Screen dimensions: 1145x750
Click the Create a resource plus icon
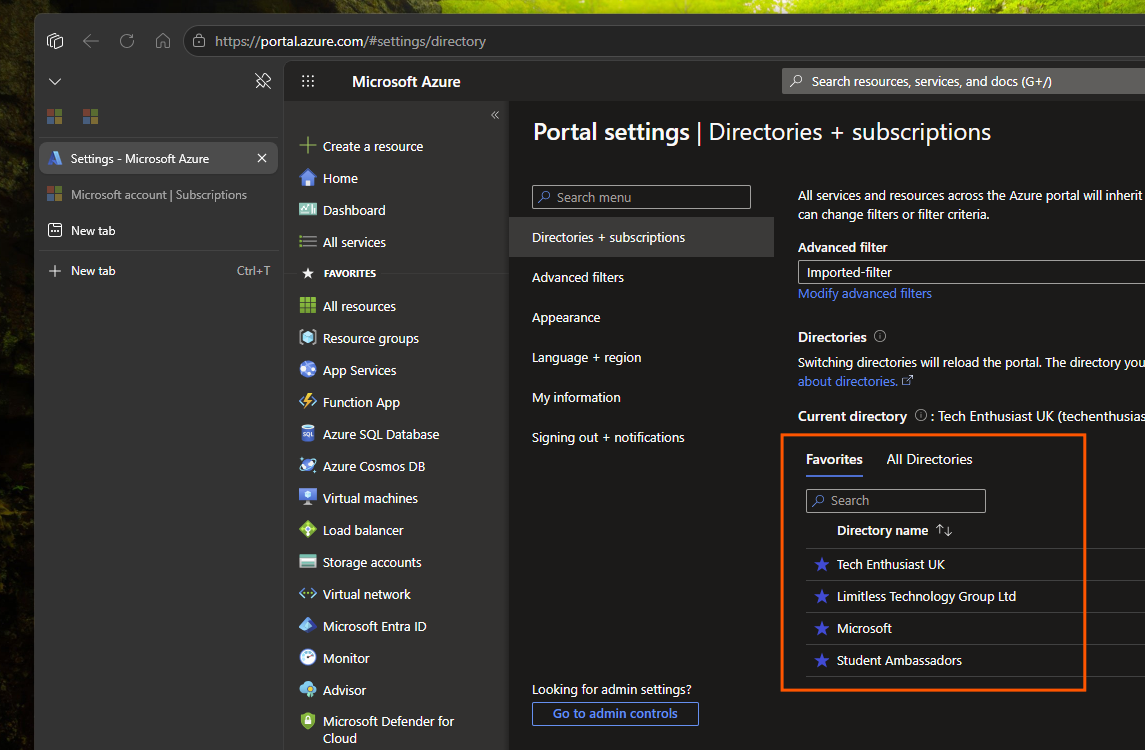[x=308, y=146]
